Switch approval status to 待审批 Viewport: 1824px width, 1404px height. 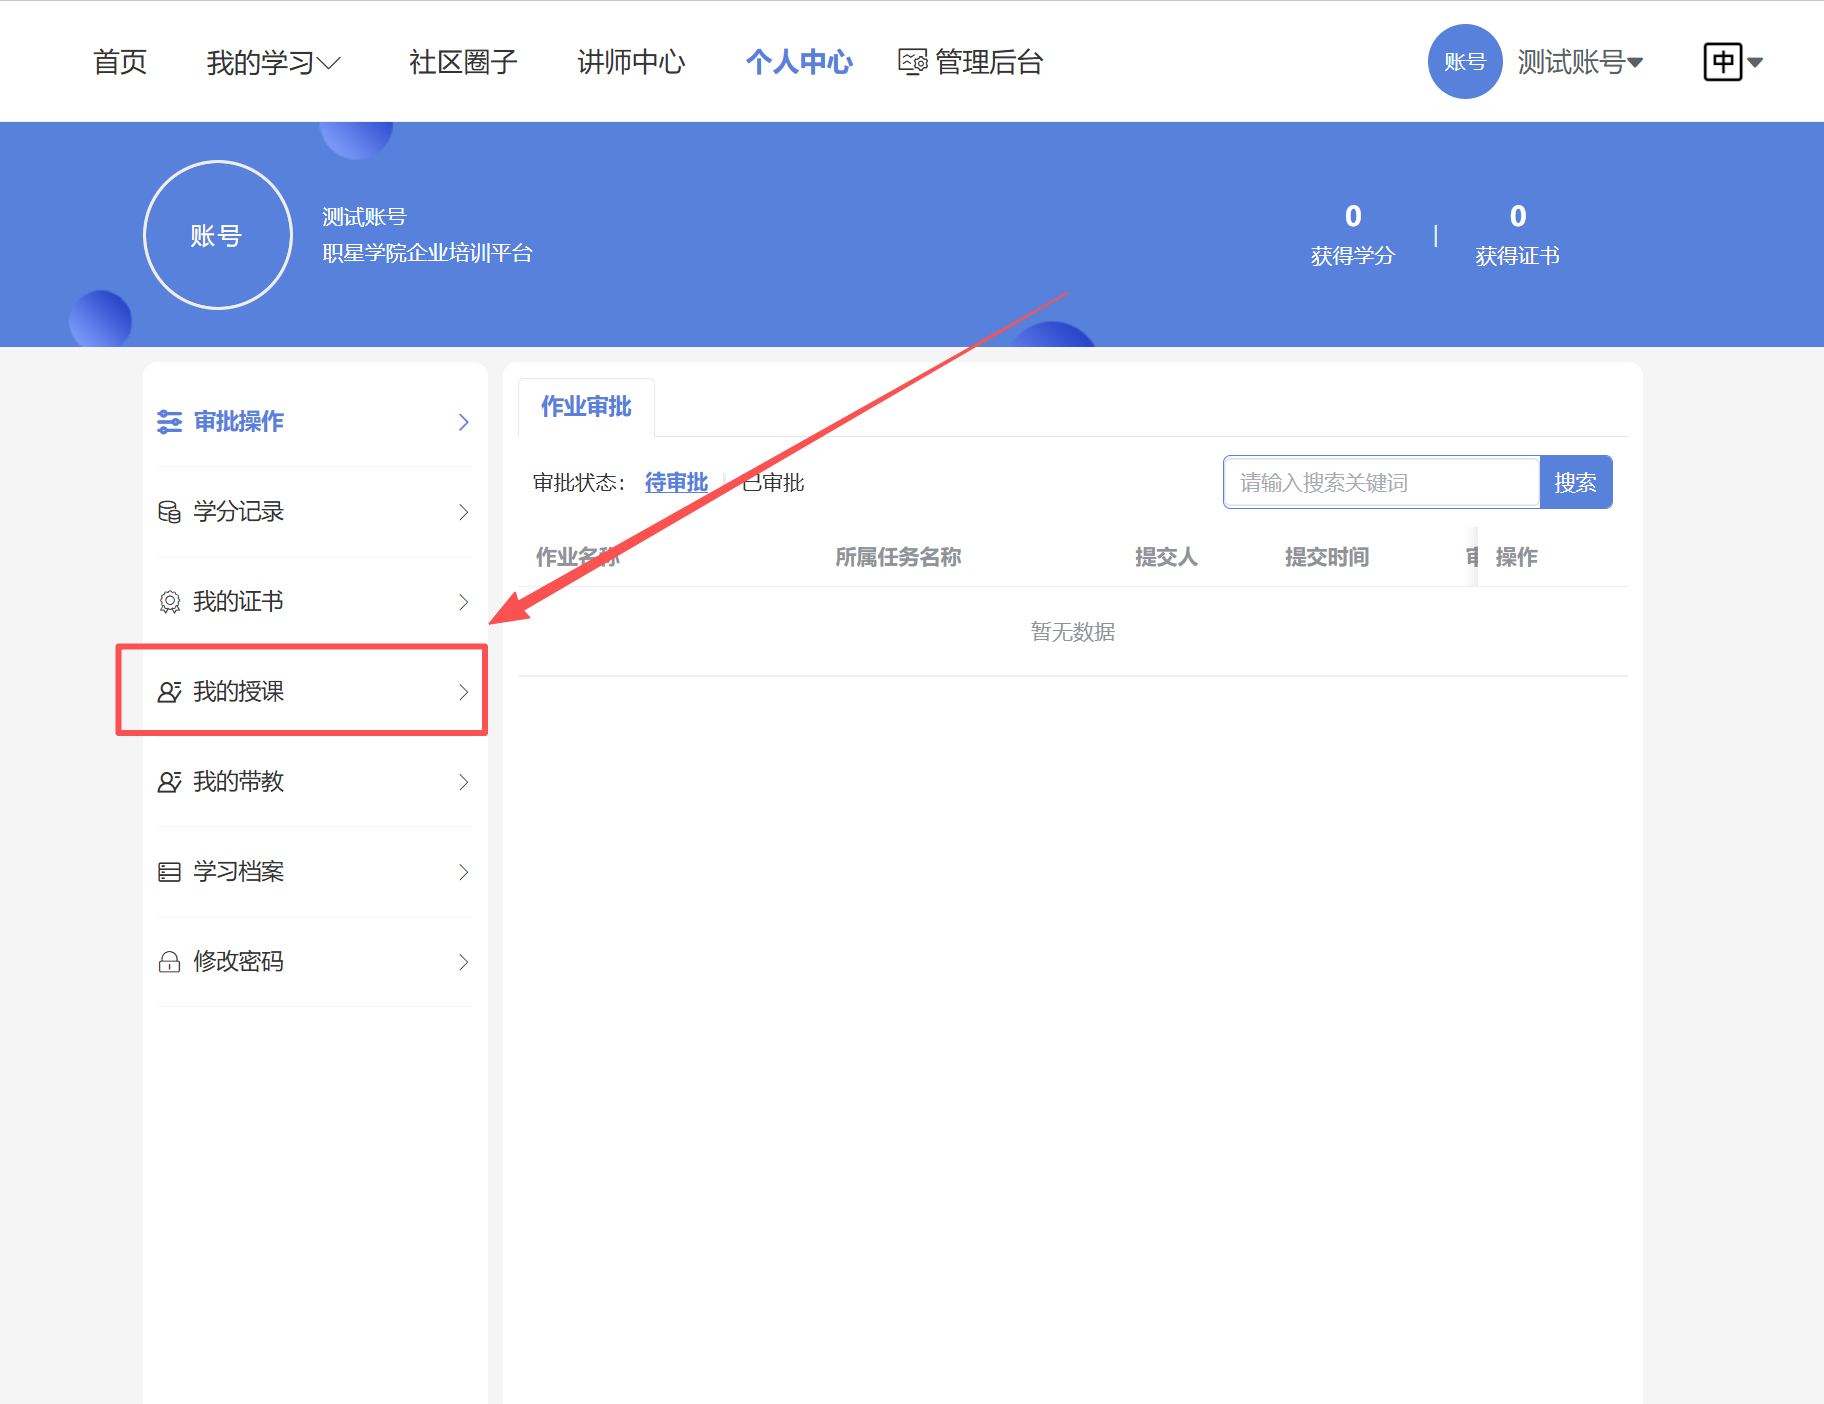pos(676,482)
